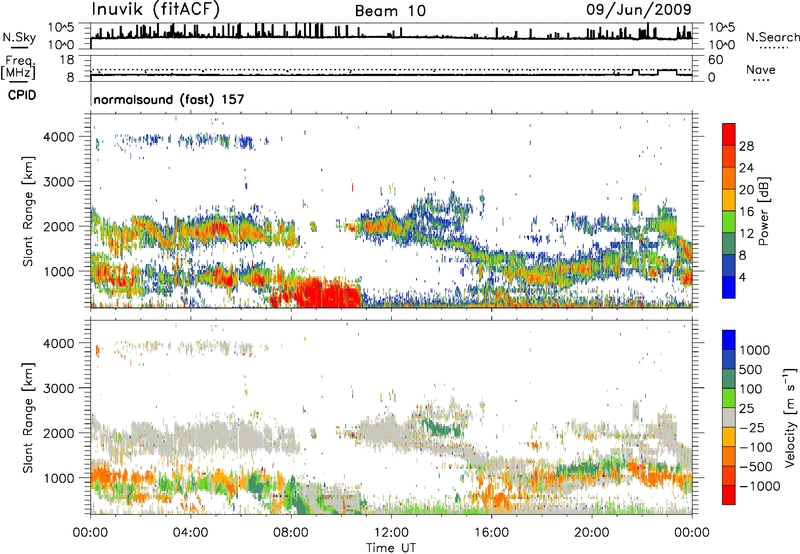Screen dimensions: 800x554
Task: Click the 'CPID' row label
Action: point(22,95)
